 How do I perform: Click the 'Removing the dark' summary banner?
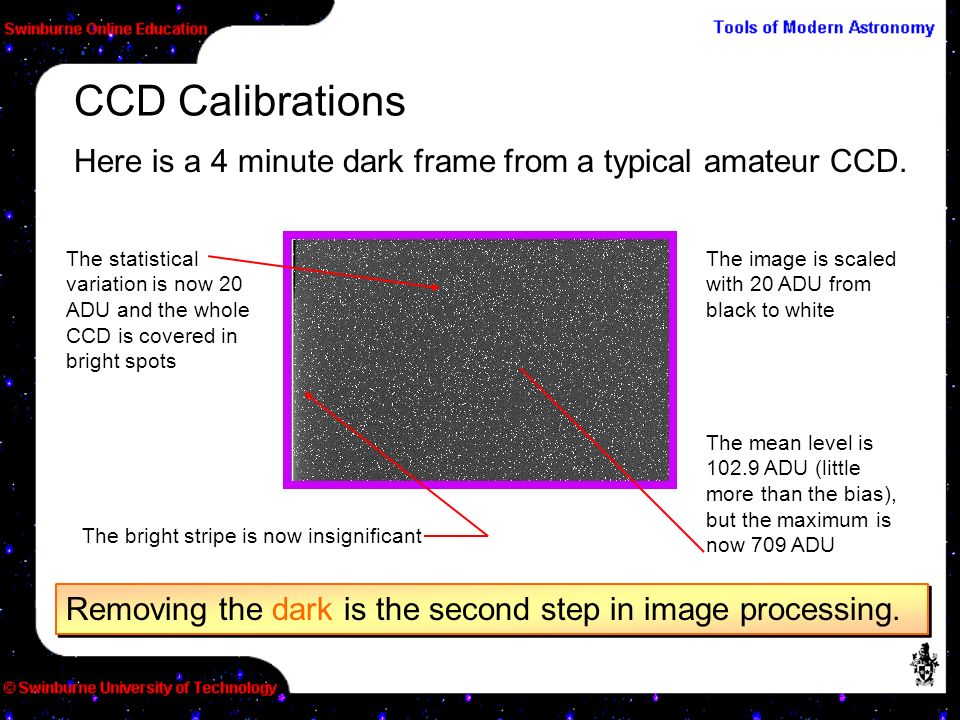click(x=492, y=609)
